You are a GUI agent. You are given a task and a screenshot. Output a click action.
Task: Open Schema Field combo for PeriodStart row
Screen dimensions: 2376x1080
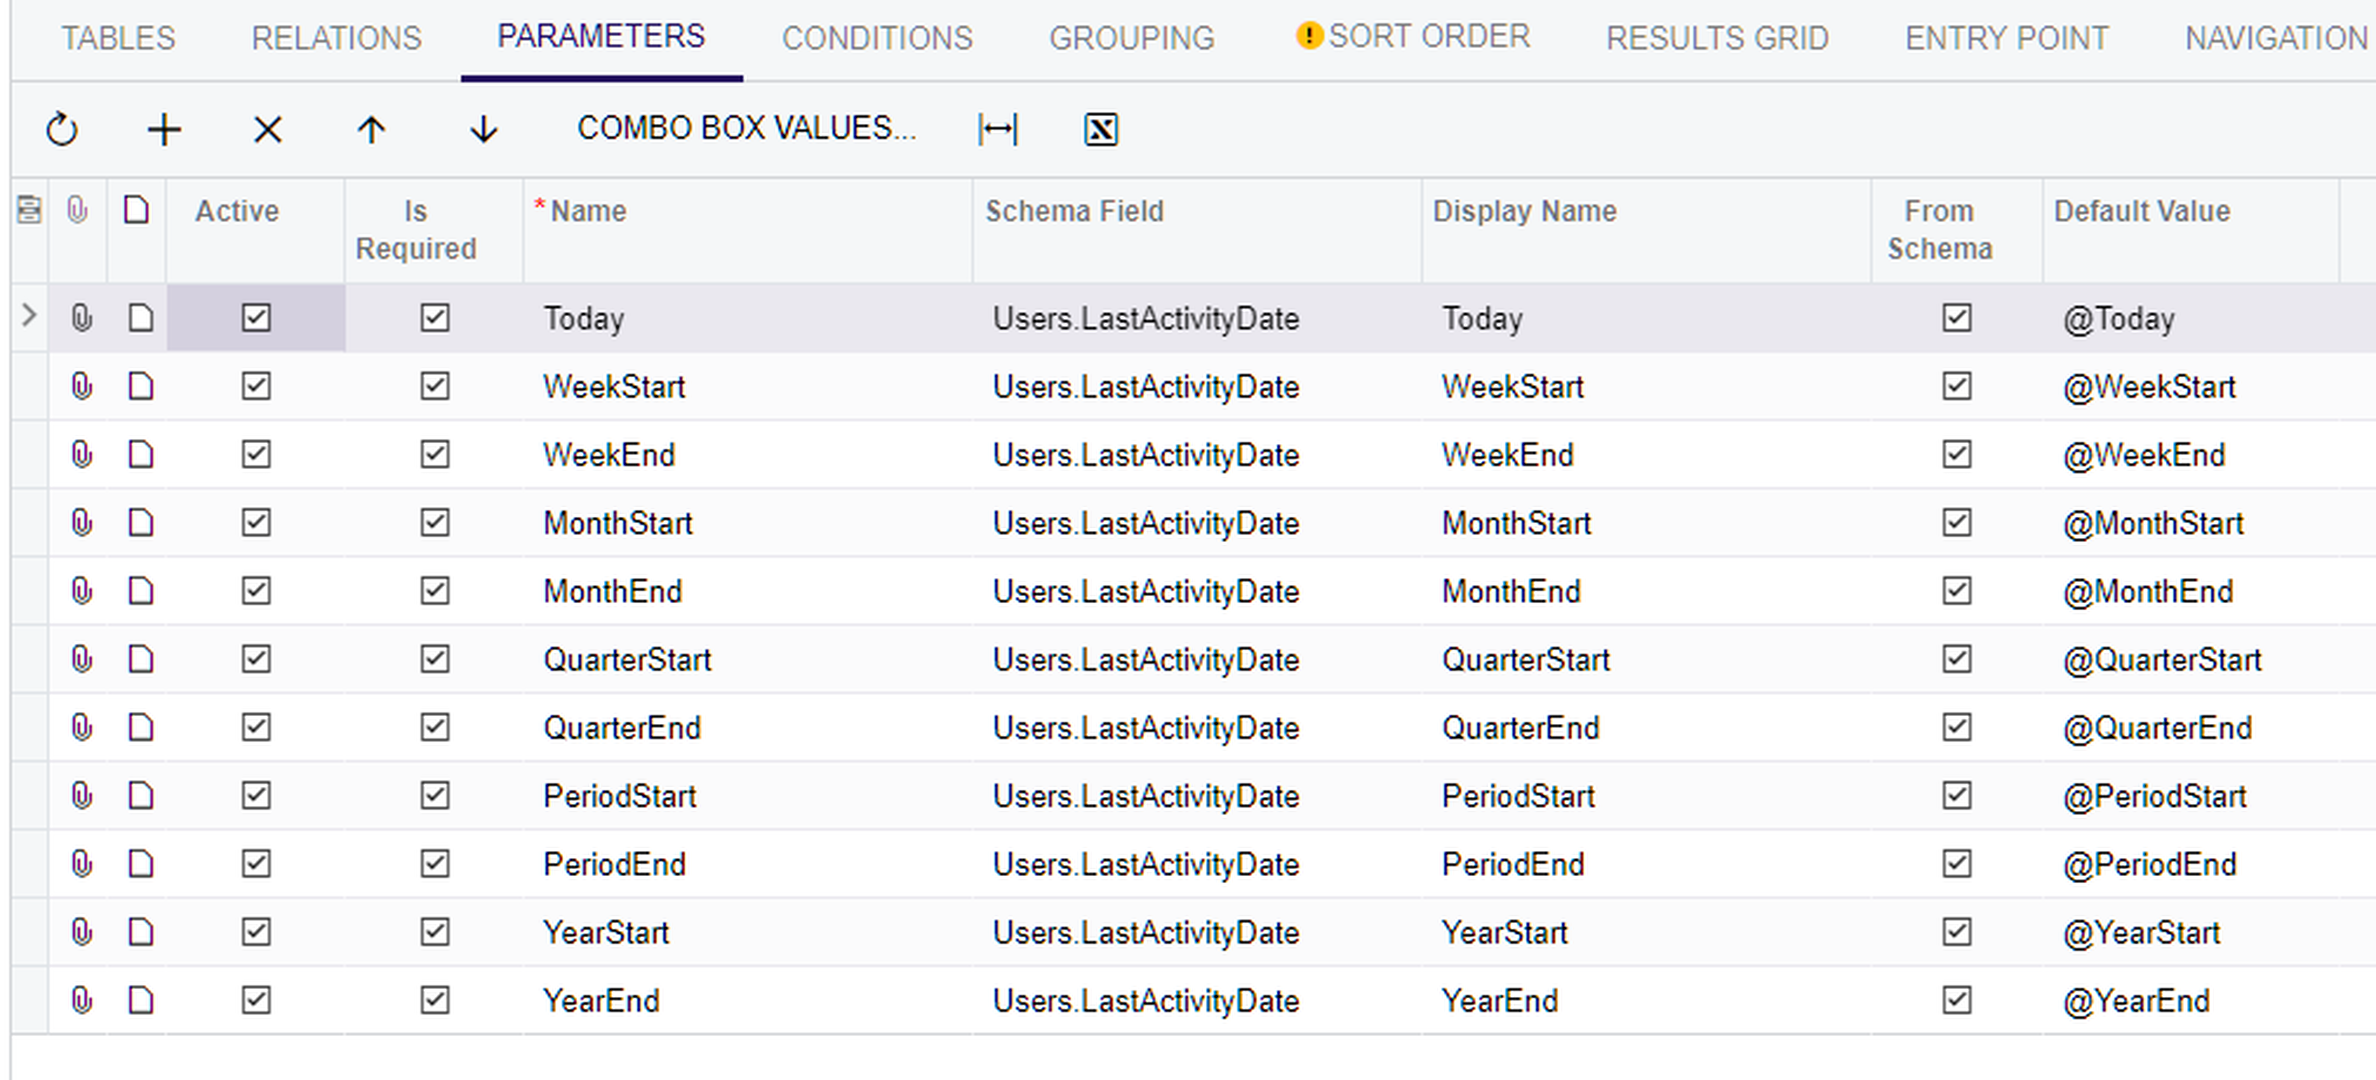pos(1145,796)
